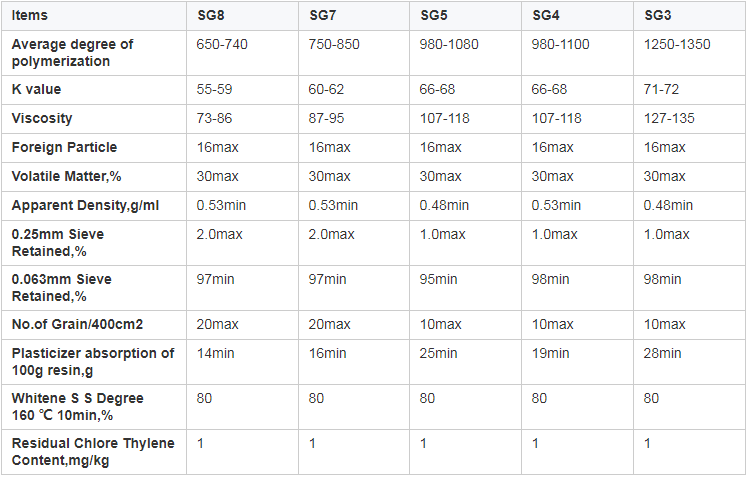Select the SG4 column header
This screenshot has height=481, width=748.
click(x=547, y=16)
